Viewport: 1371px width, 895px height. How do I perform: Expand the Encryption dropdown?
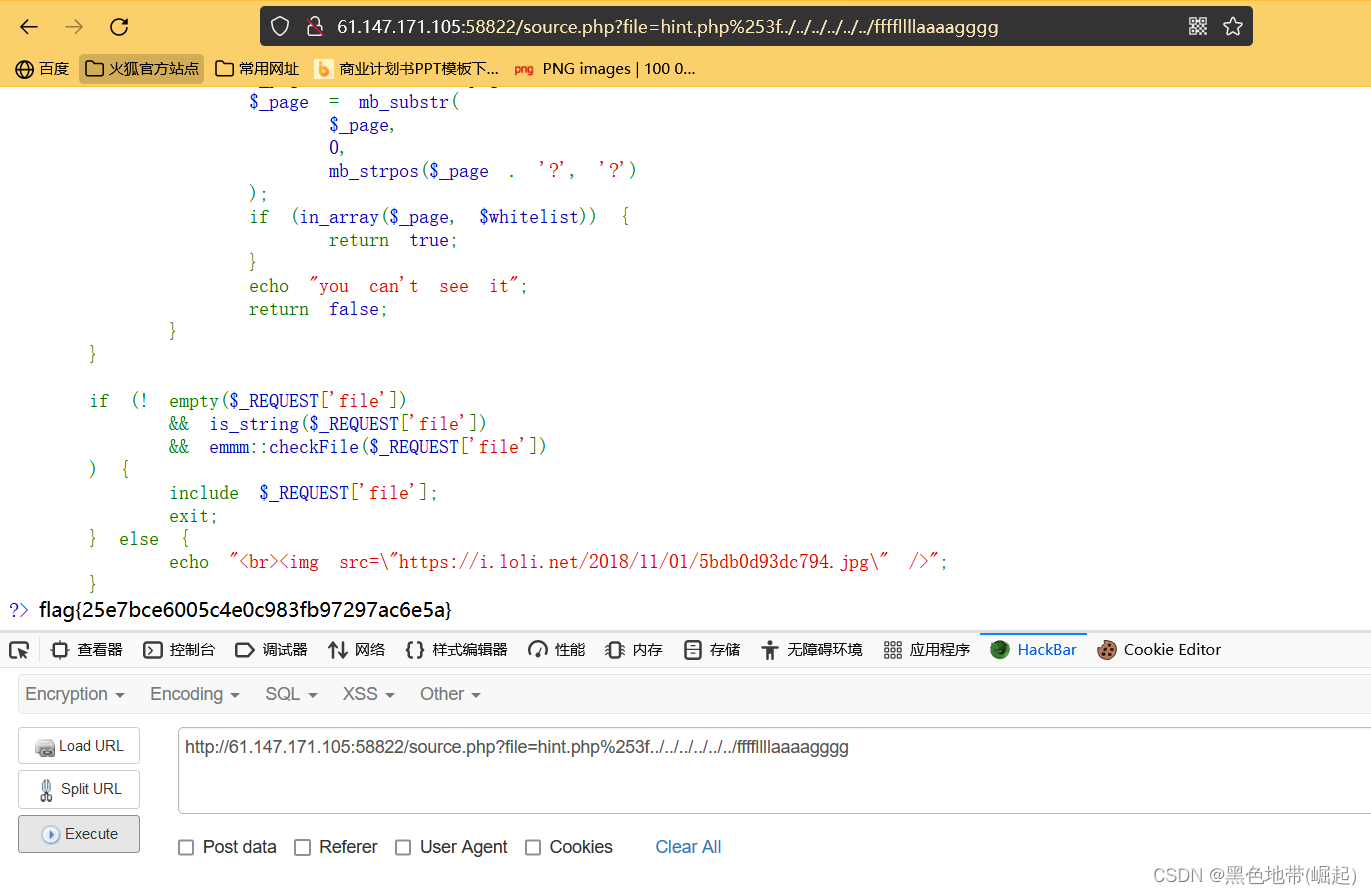75,694
